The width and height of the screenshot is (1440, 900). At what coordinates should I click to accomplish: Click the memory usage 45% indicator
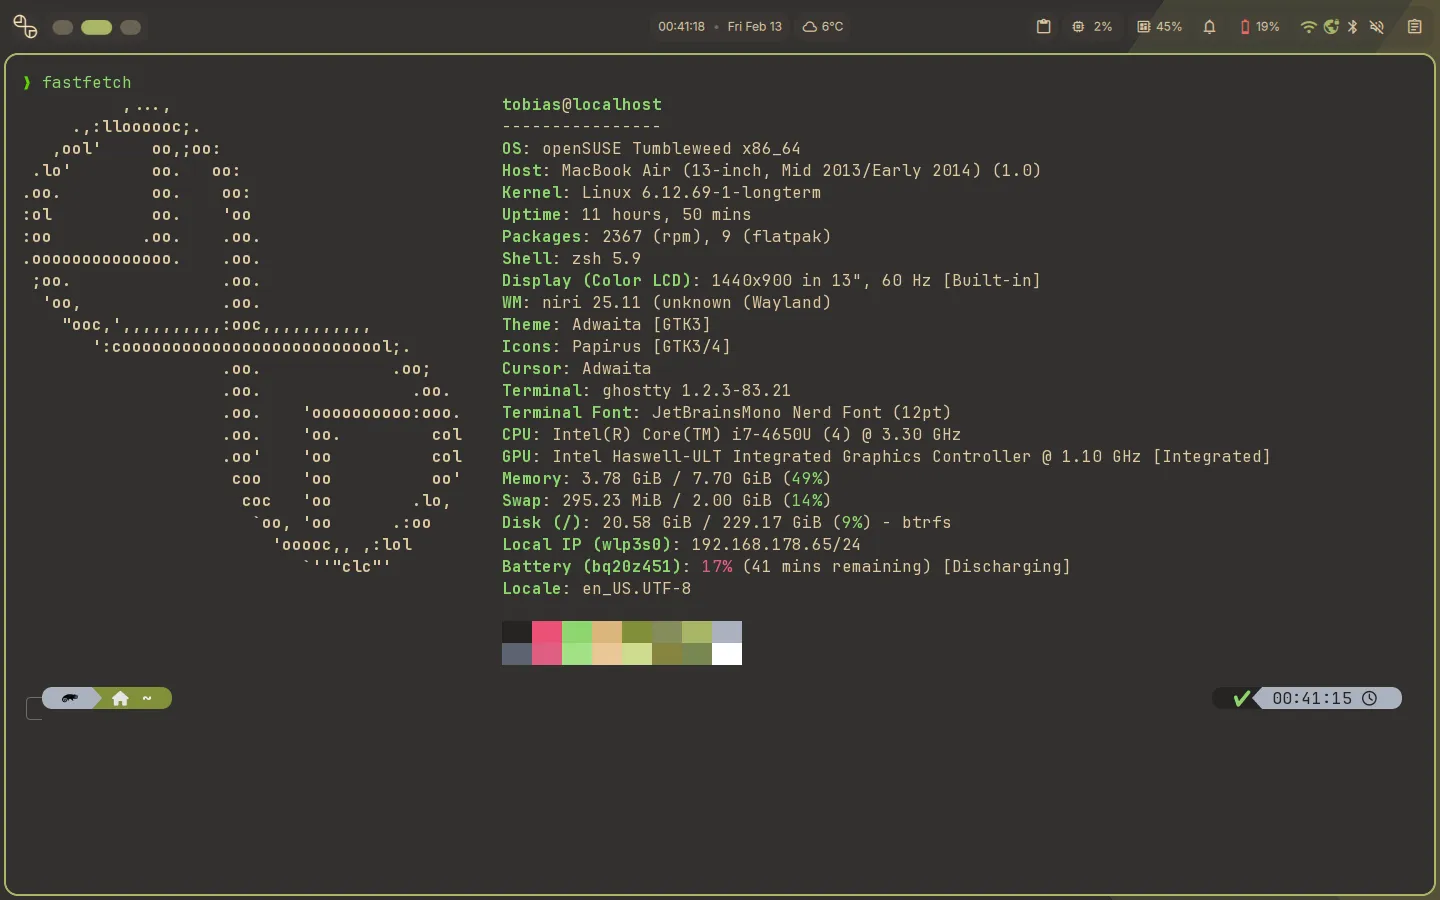pos(1160,27)
